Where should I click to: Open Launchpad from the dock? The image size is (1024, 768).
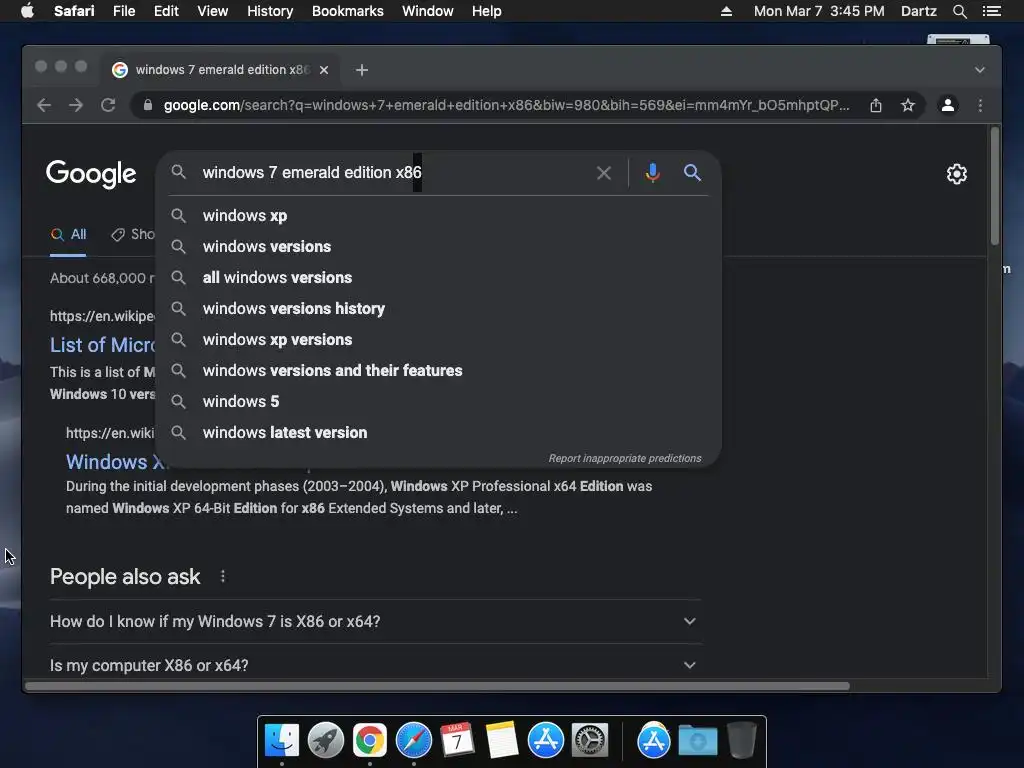(x=326, y=740)
